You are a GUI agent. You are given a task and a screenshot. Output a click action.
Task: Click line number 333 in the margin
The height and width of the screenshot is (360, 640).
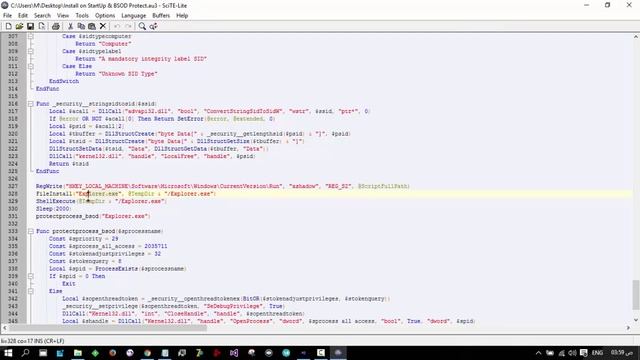tap(13, 231)
